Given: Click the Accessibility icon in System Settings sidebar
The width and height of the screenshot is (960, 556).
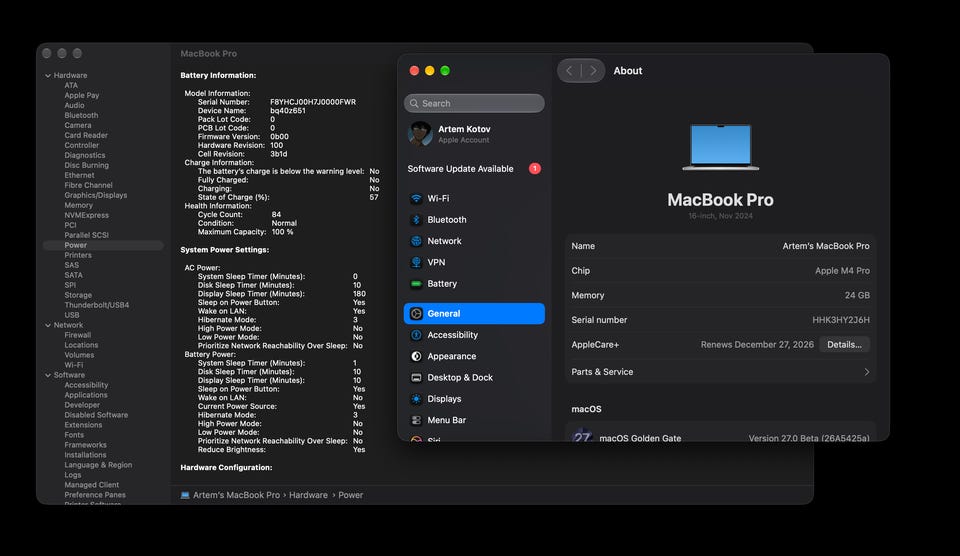Looking at the screenshot, I should click(416, 335).
